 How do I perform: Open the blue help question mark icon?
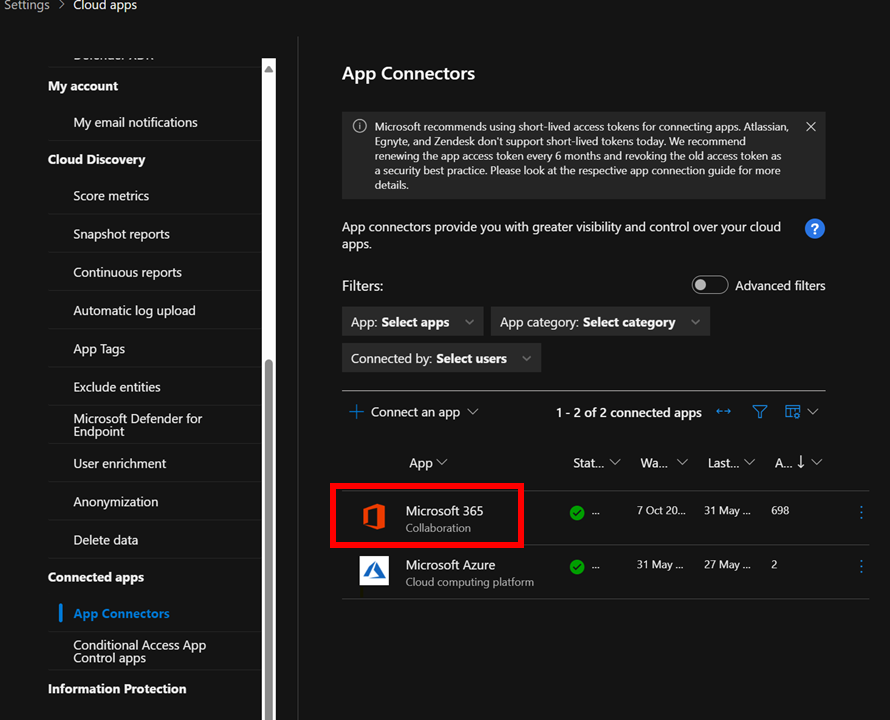click(815, 228)
